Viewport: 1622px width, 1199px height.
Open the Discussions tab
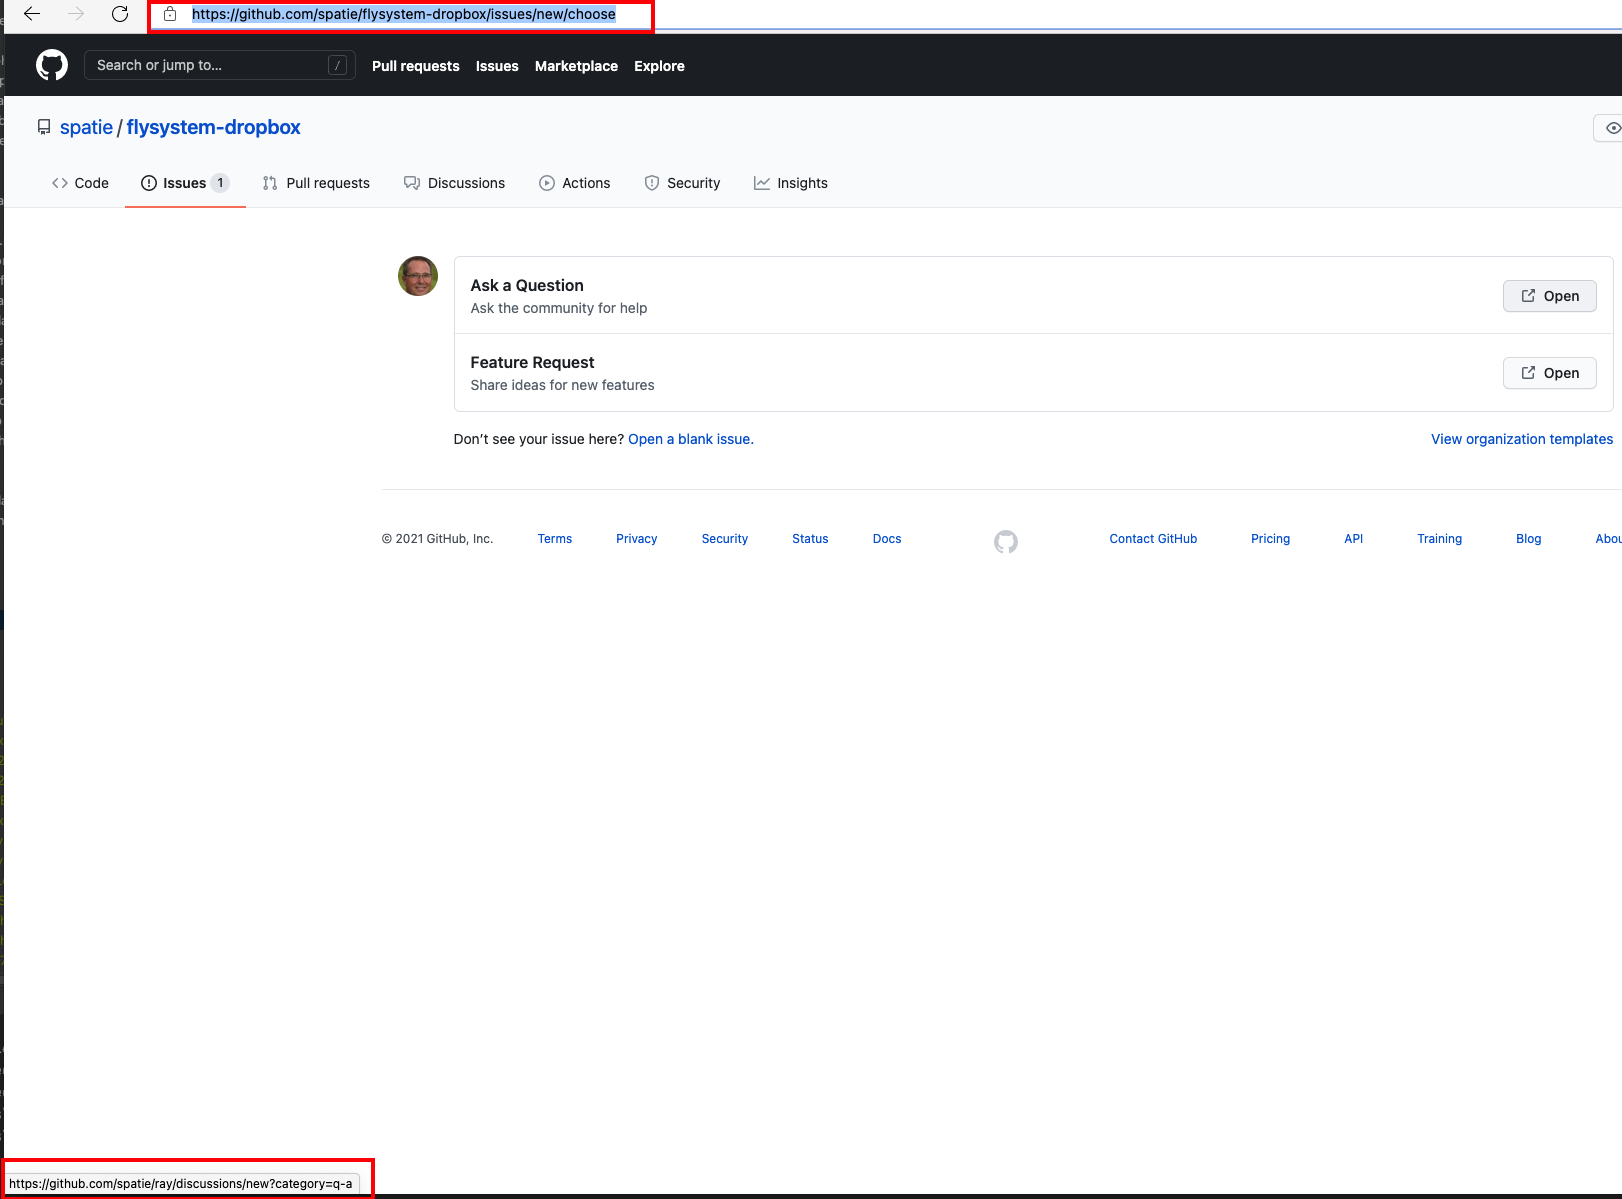click(x=454, y=183)
